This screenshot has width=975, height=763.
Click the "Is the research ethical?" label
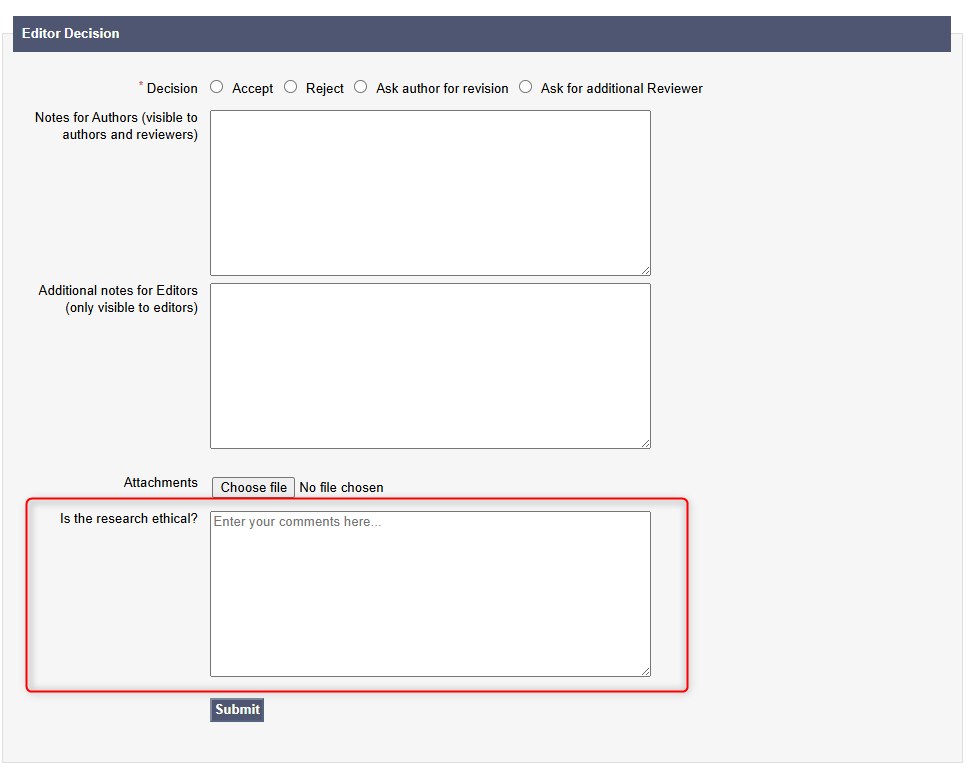(129, 519)
